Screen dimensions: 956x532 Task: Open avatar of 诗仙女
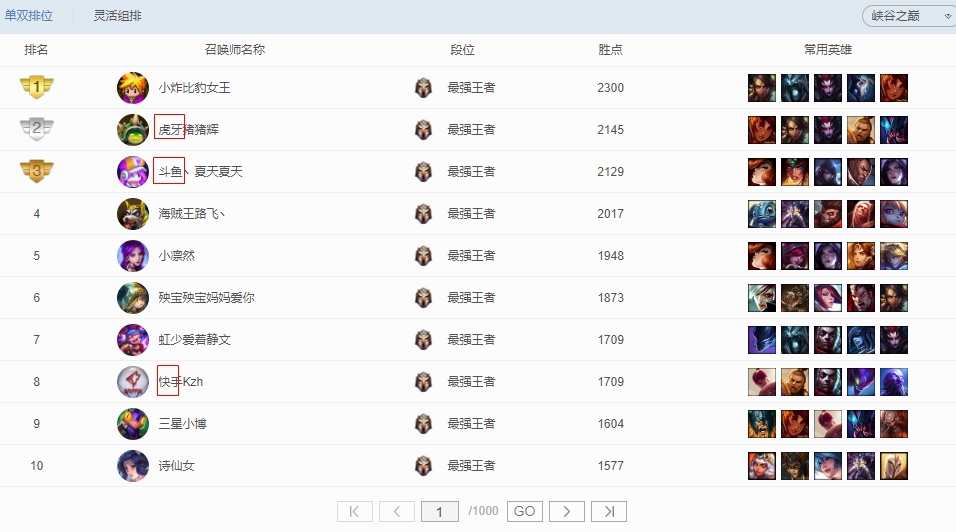coord(133,466)
